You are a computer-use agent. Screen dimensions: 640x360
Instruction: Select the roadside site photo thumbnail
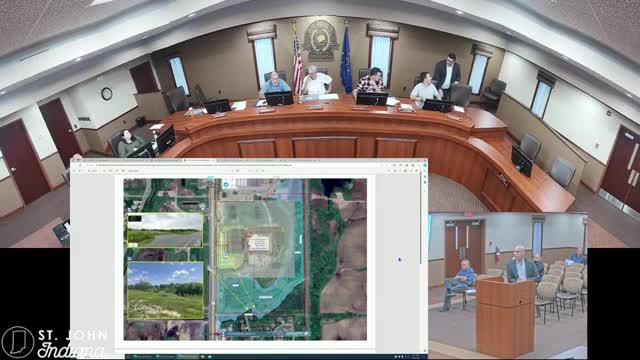coord(165,230)
